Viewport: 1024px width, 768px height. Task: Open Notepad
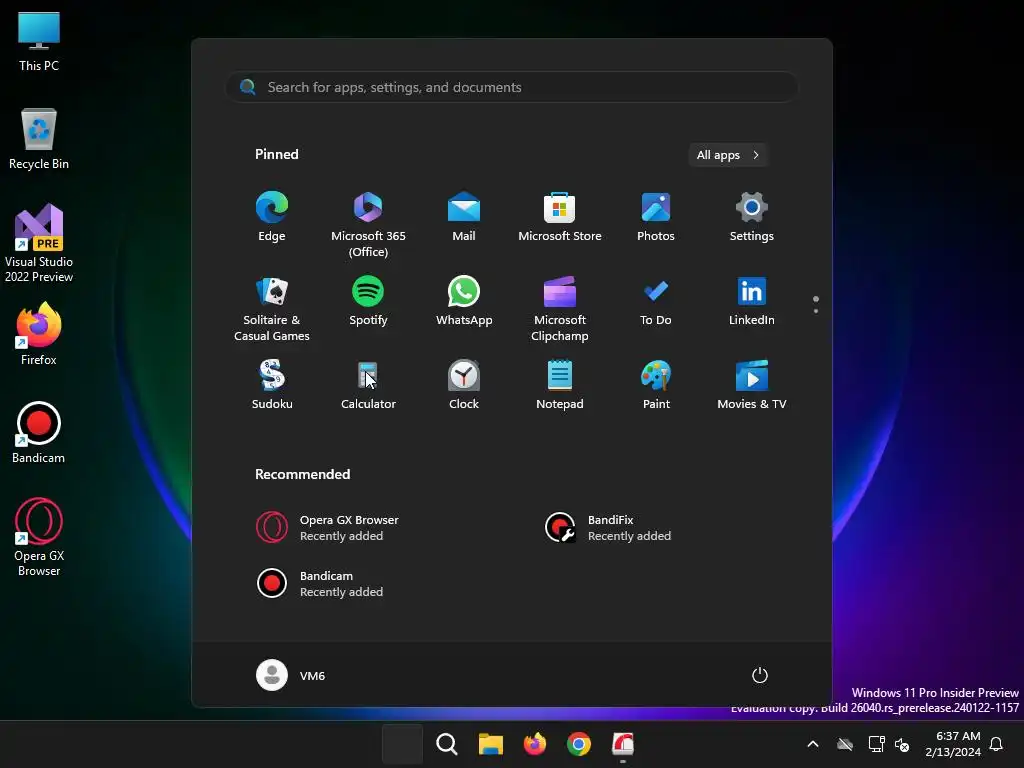tap(560, 385)
